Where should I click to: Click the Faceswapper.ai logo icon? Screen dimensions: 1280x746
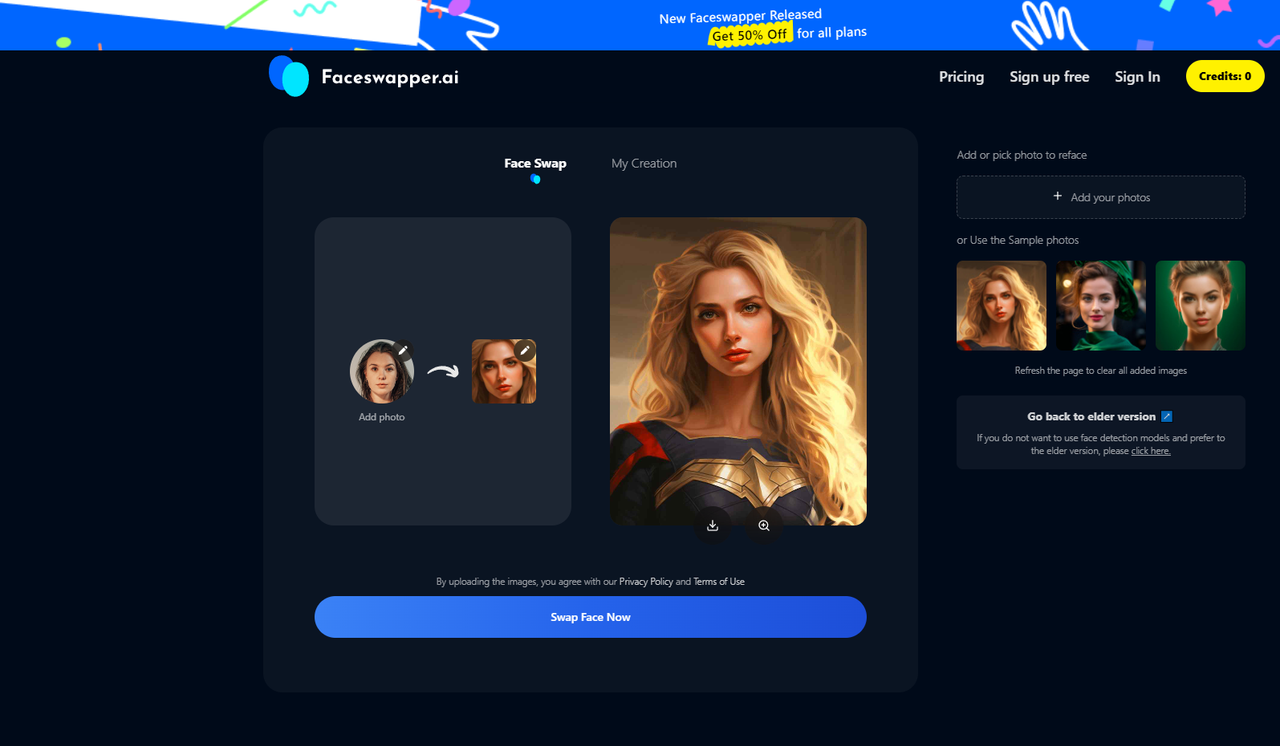pyautogui.click(x=289, y=76)
